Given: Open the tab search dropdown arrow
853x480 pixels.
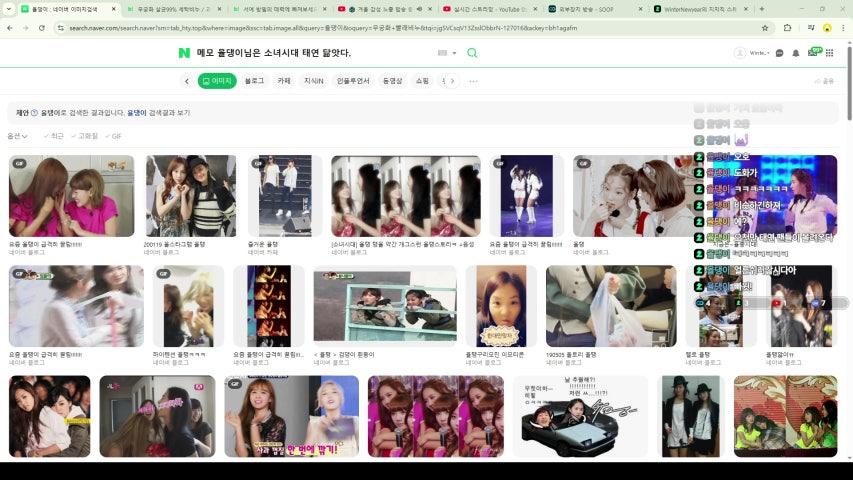Looking at the screenshot, I should click(8, 9).
